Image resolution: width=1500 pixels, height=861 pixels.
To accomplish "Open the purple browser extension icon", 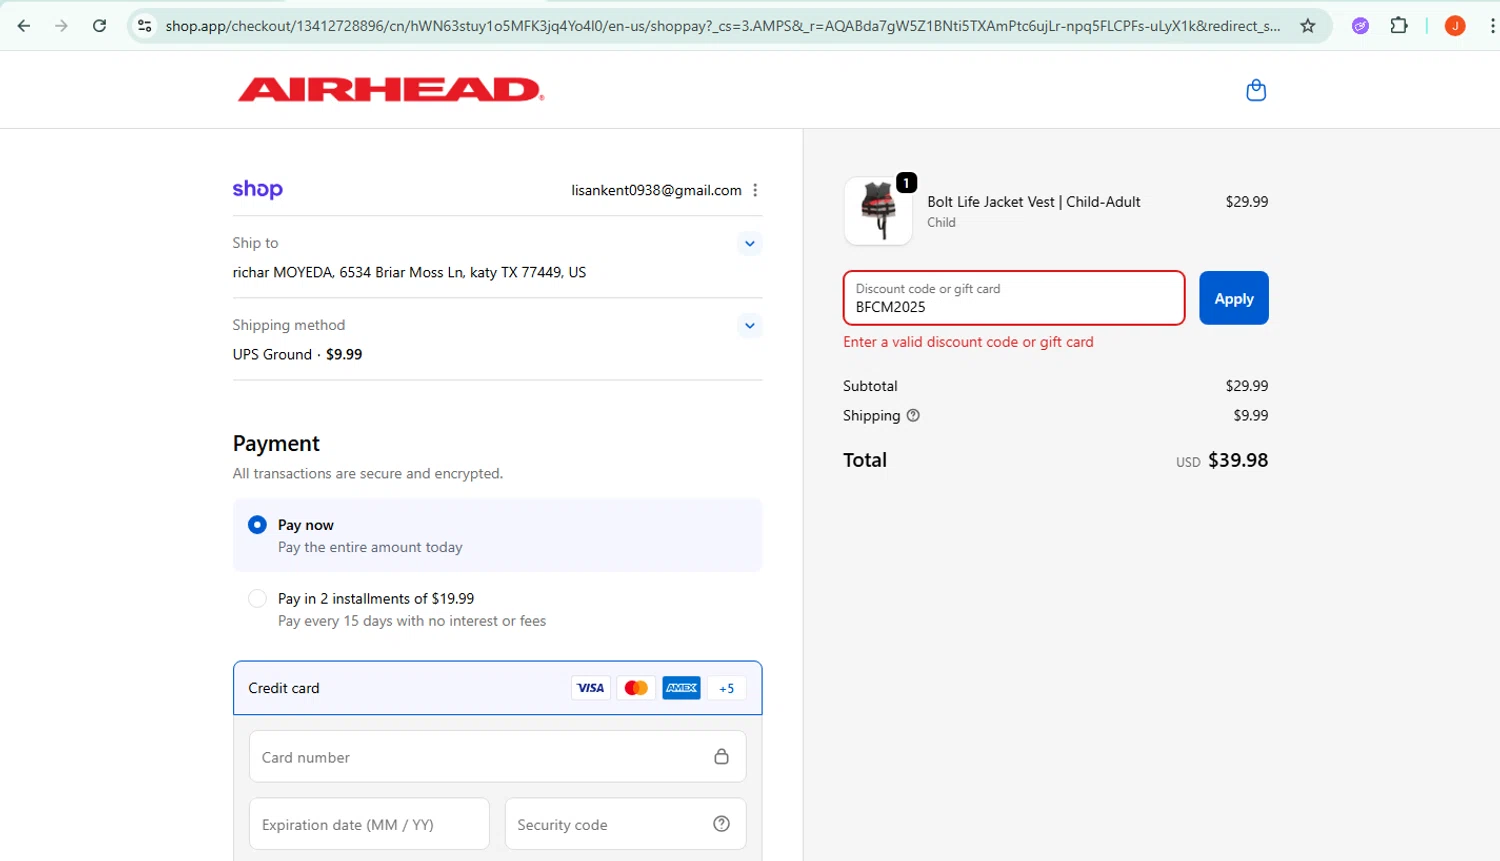I will click(x=1360, y=26).
